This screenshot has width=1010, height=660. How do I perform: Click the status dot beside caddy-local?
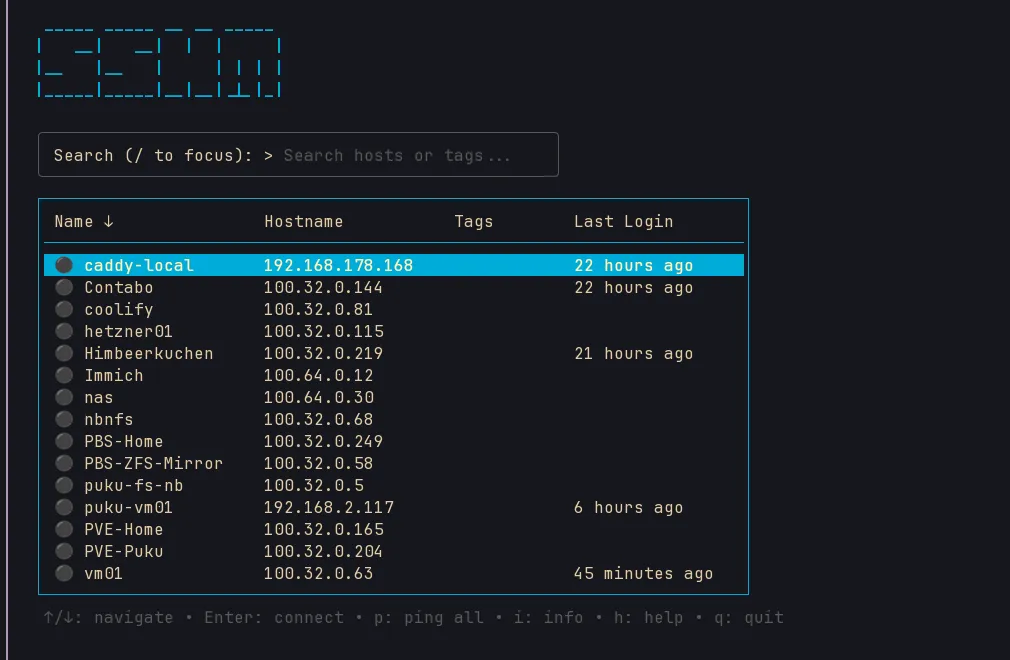64,265
